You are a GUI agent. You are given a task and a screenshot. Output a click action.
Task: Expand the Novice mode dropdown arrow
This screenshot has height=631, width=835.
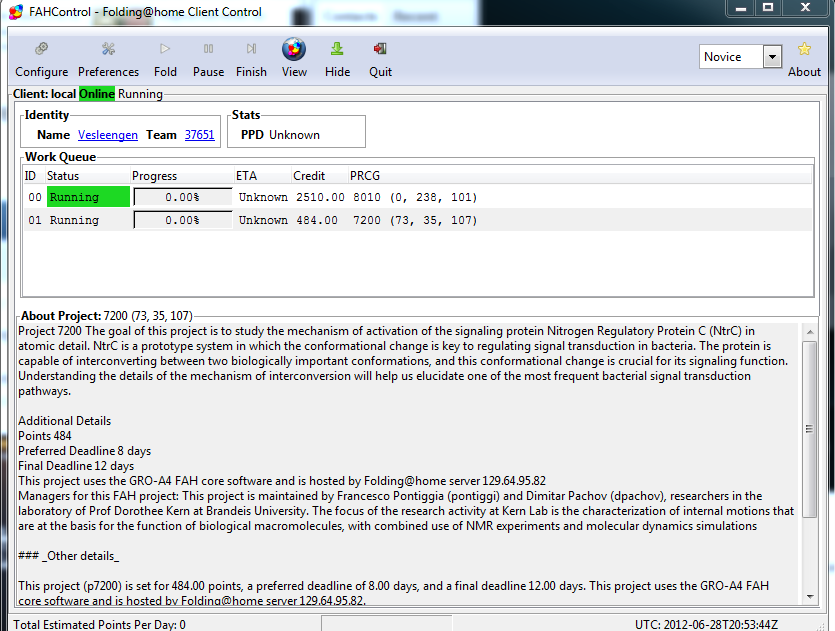coord(772,56)
